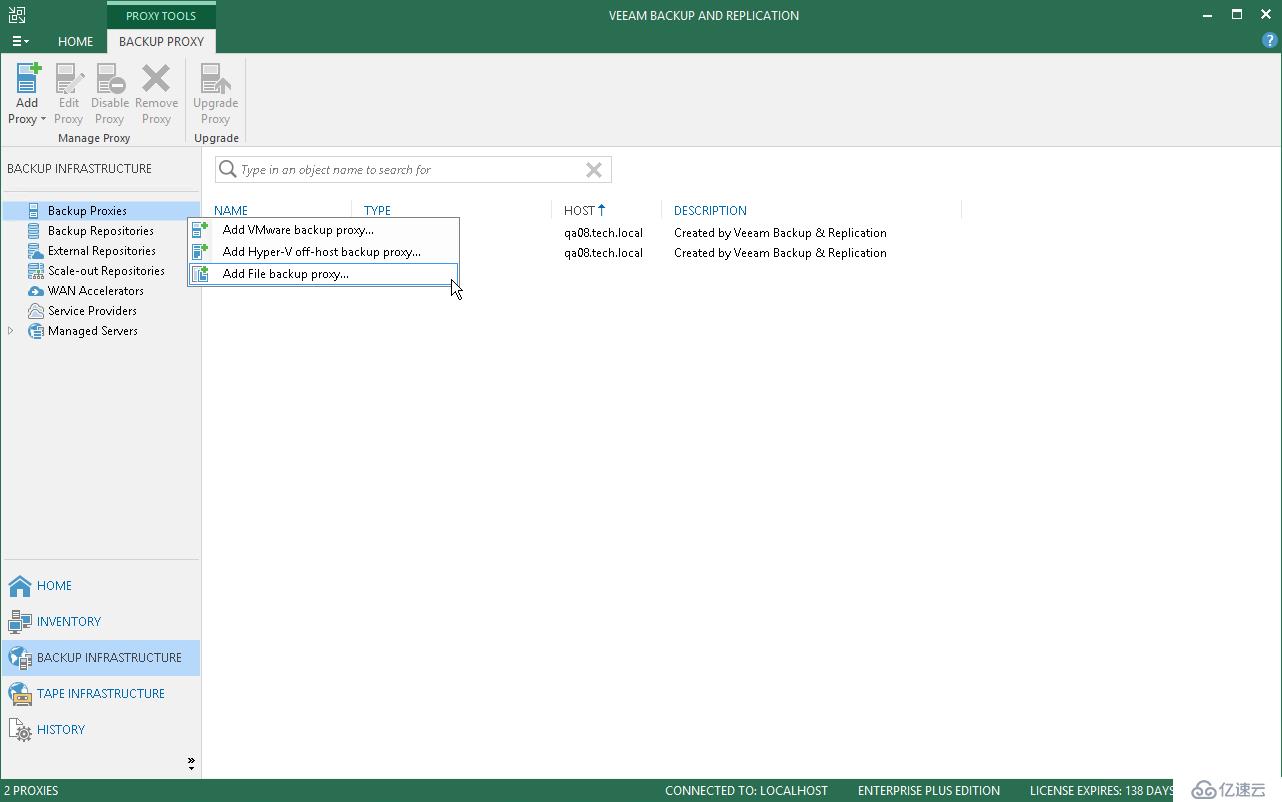Click the Add File backup proxy icon
Screen dimensions: 1282x802
pos(201,274)
